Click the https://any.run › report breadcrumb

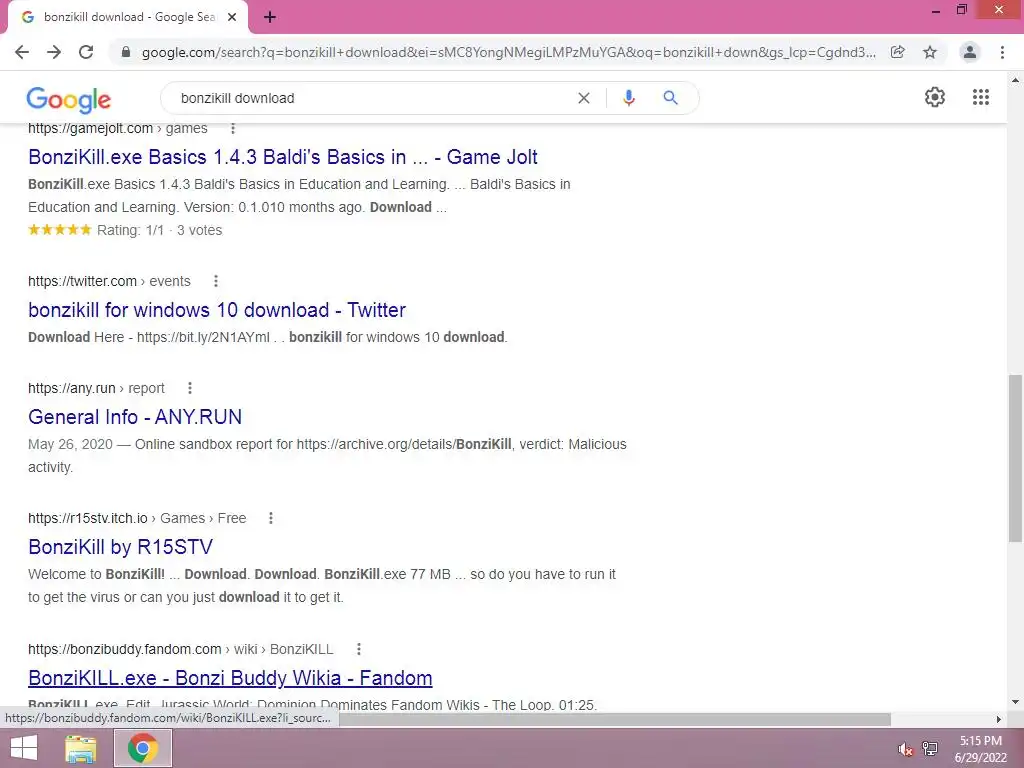tap(96, 388)
